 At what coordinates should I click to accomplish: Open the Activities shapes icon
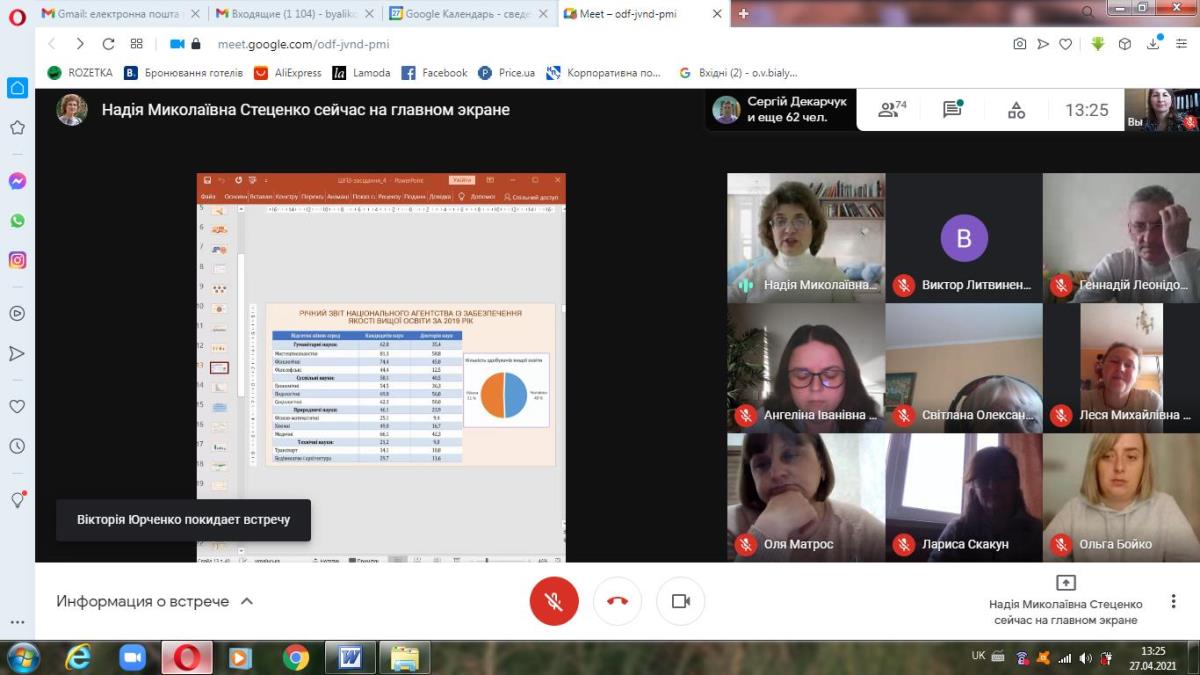click(x=1016, y=110)
